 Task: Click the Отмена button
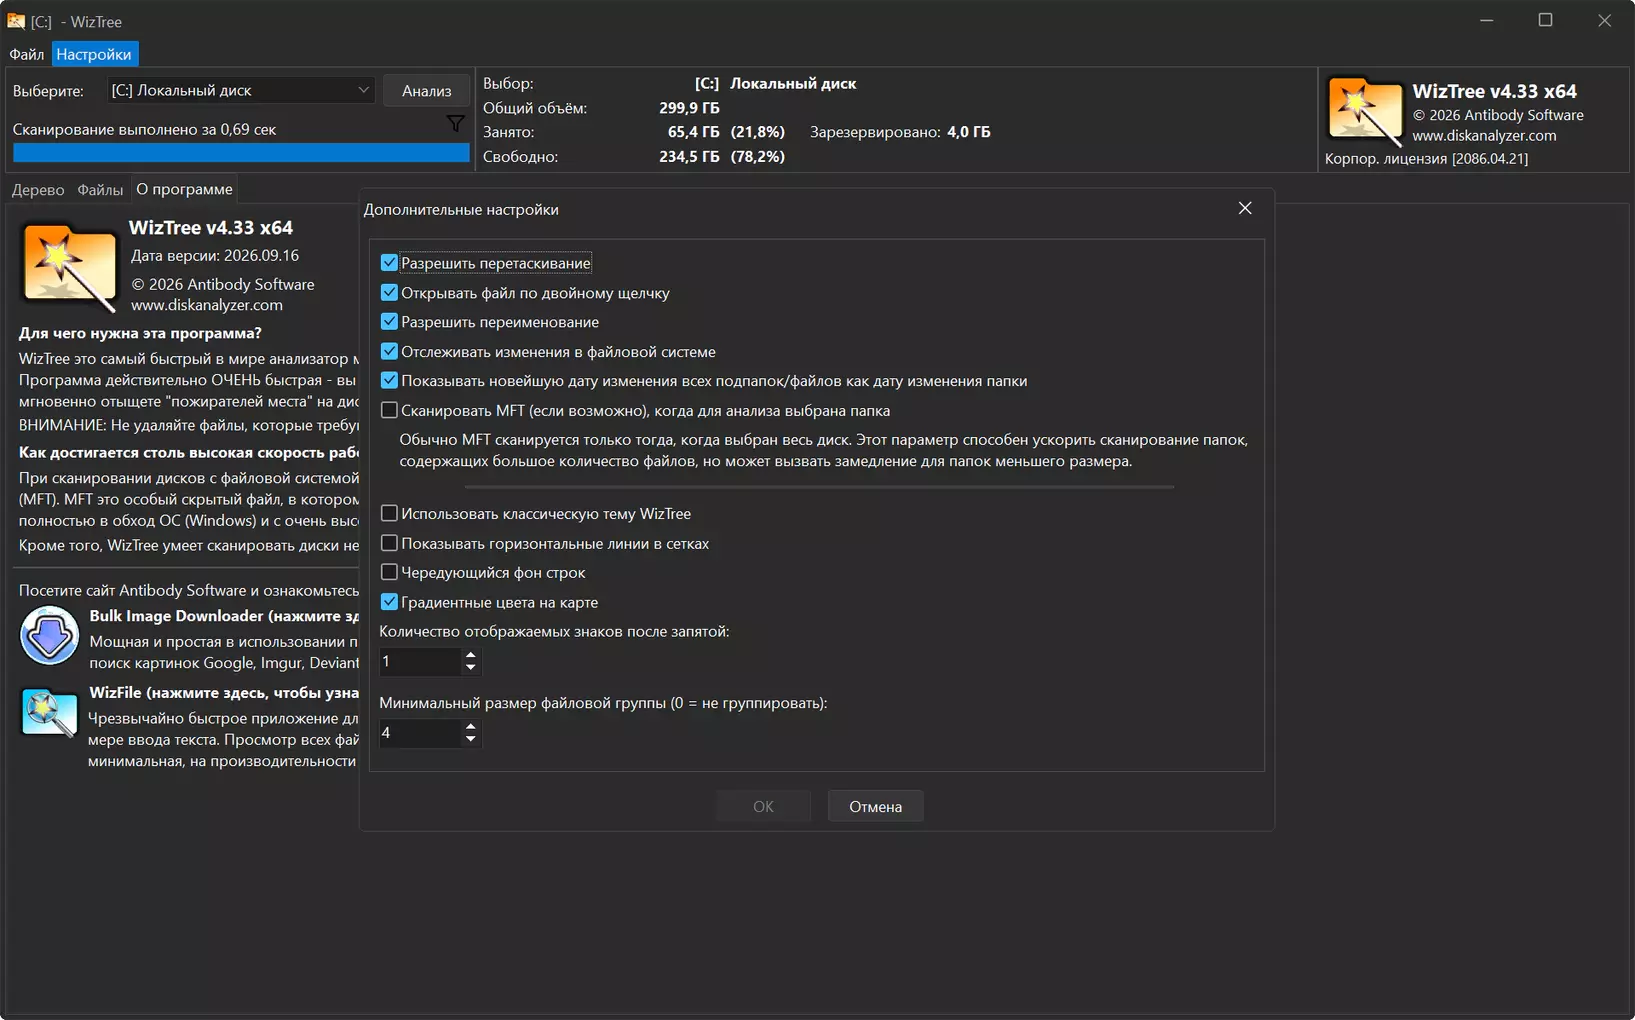coord(875,806)
